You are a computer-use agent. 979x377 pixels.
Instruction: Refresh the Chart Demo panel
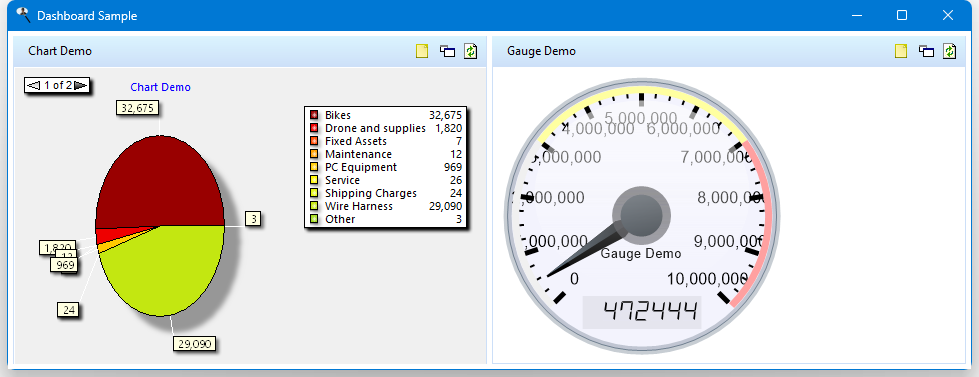(470, 51)
